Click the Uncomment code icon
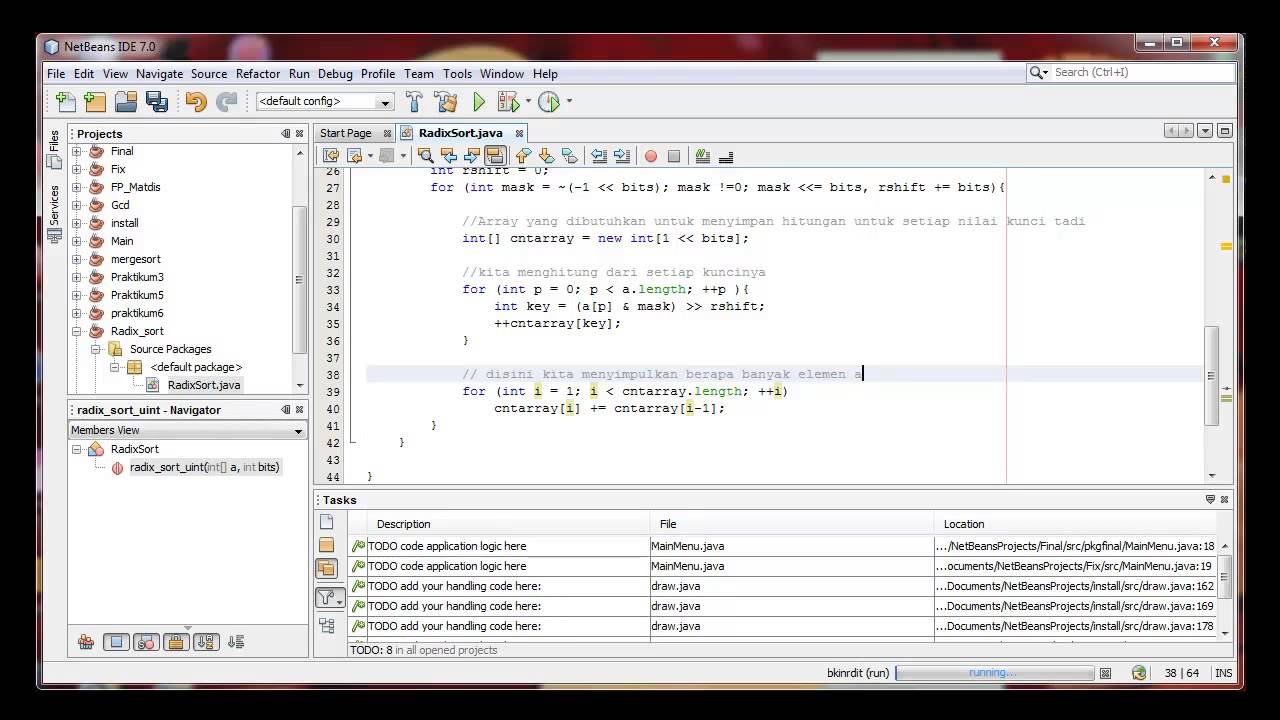The image size is (1280, 720). click(726, 155)
